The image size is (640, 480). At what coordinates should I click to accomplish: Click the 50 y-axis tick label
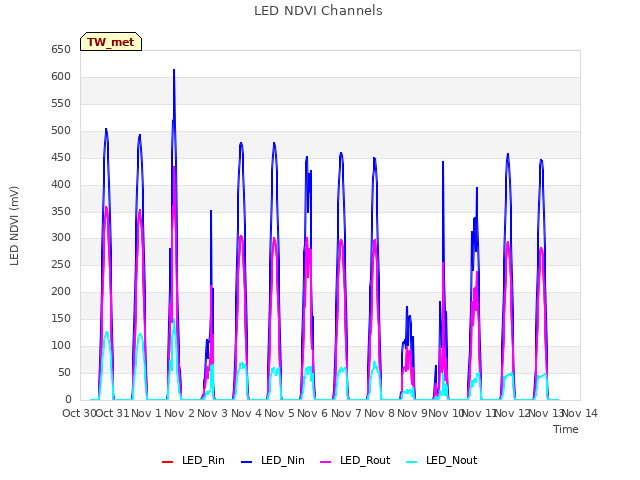(x=64, y=372)
